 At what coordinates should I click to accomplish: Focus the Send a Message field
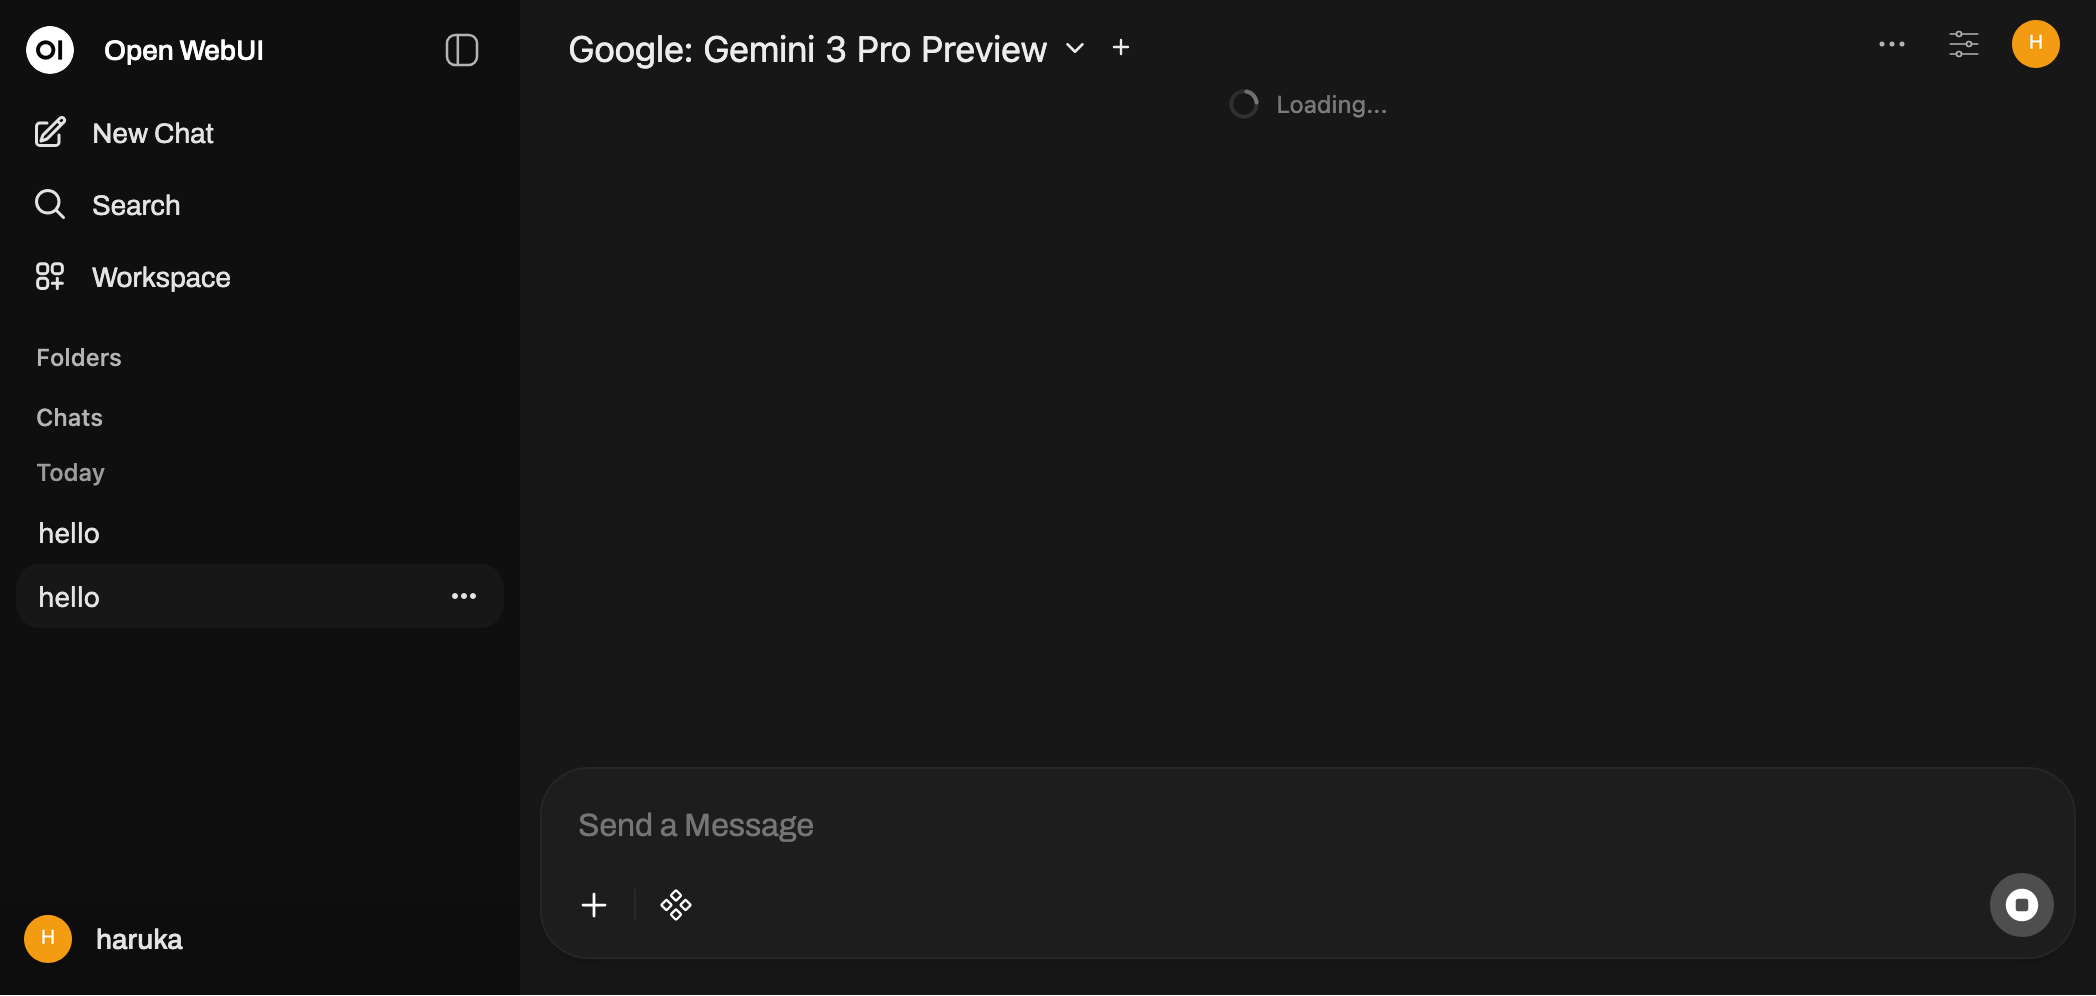tap(1306, 825)
